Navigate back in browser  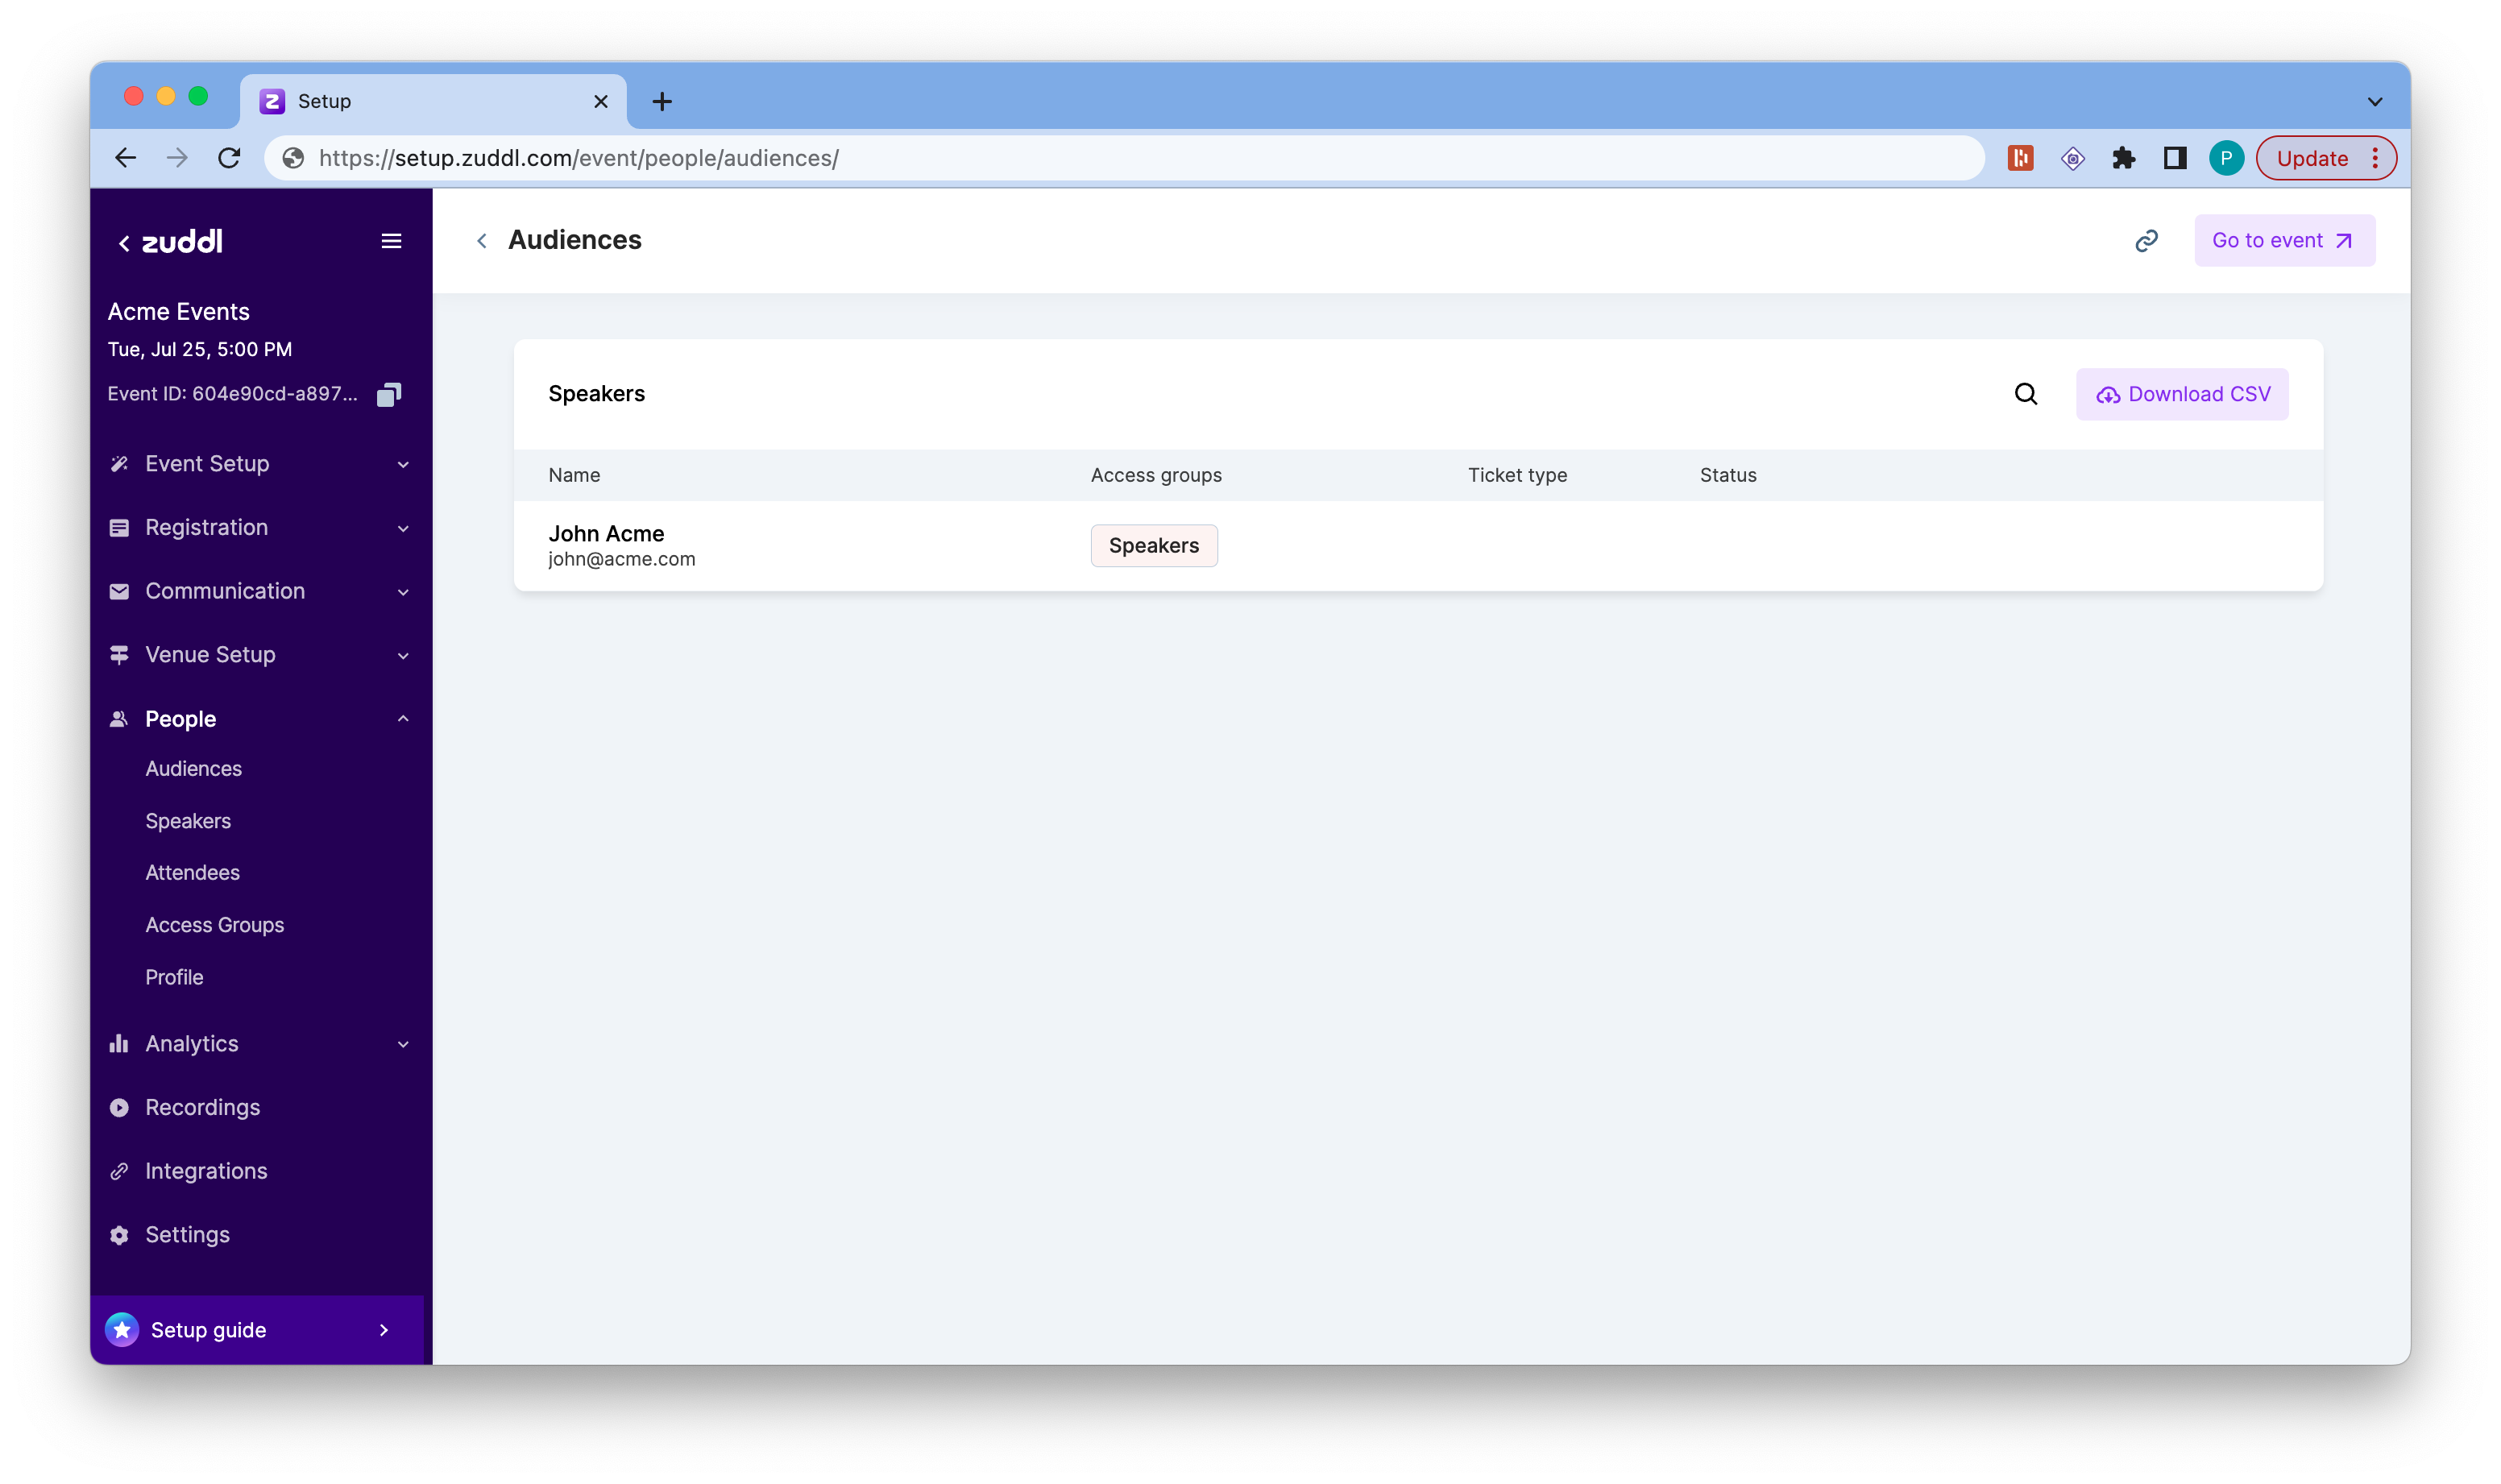pyautogui.click(x=126, y=158)
